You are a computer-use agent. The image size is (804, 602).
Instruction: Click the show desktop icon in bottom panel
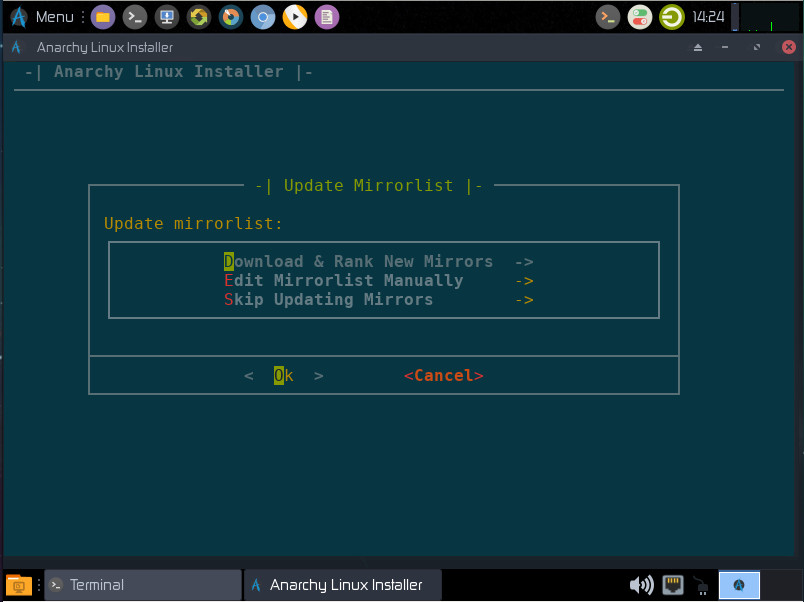(18, 585)
